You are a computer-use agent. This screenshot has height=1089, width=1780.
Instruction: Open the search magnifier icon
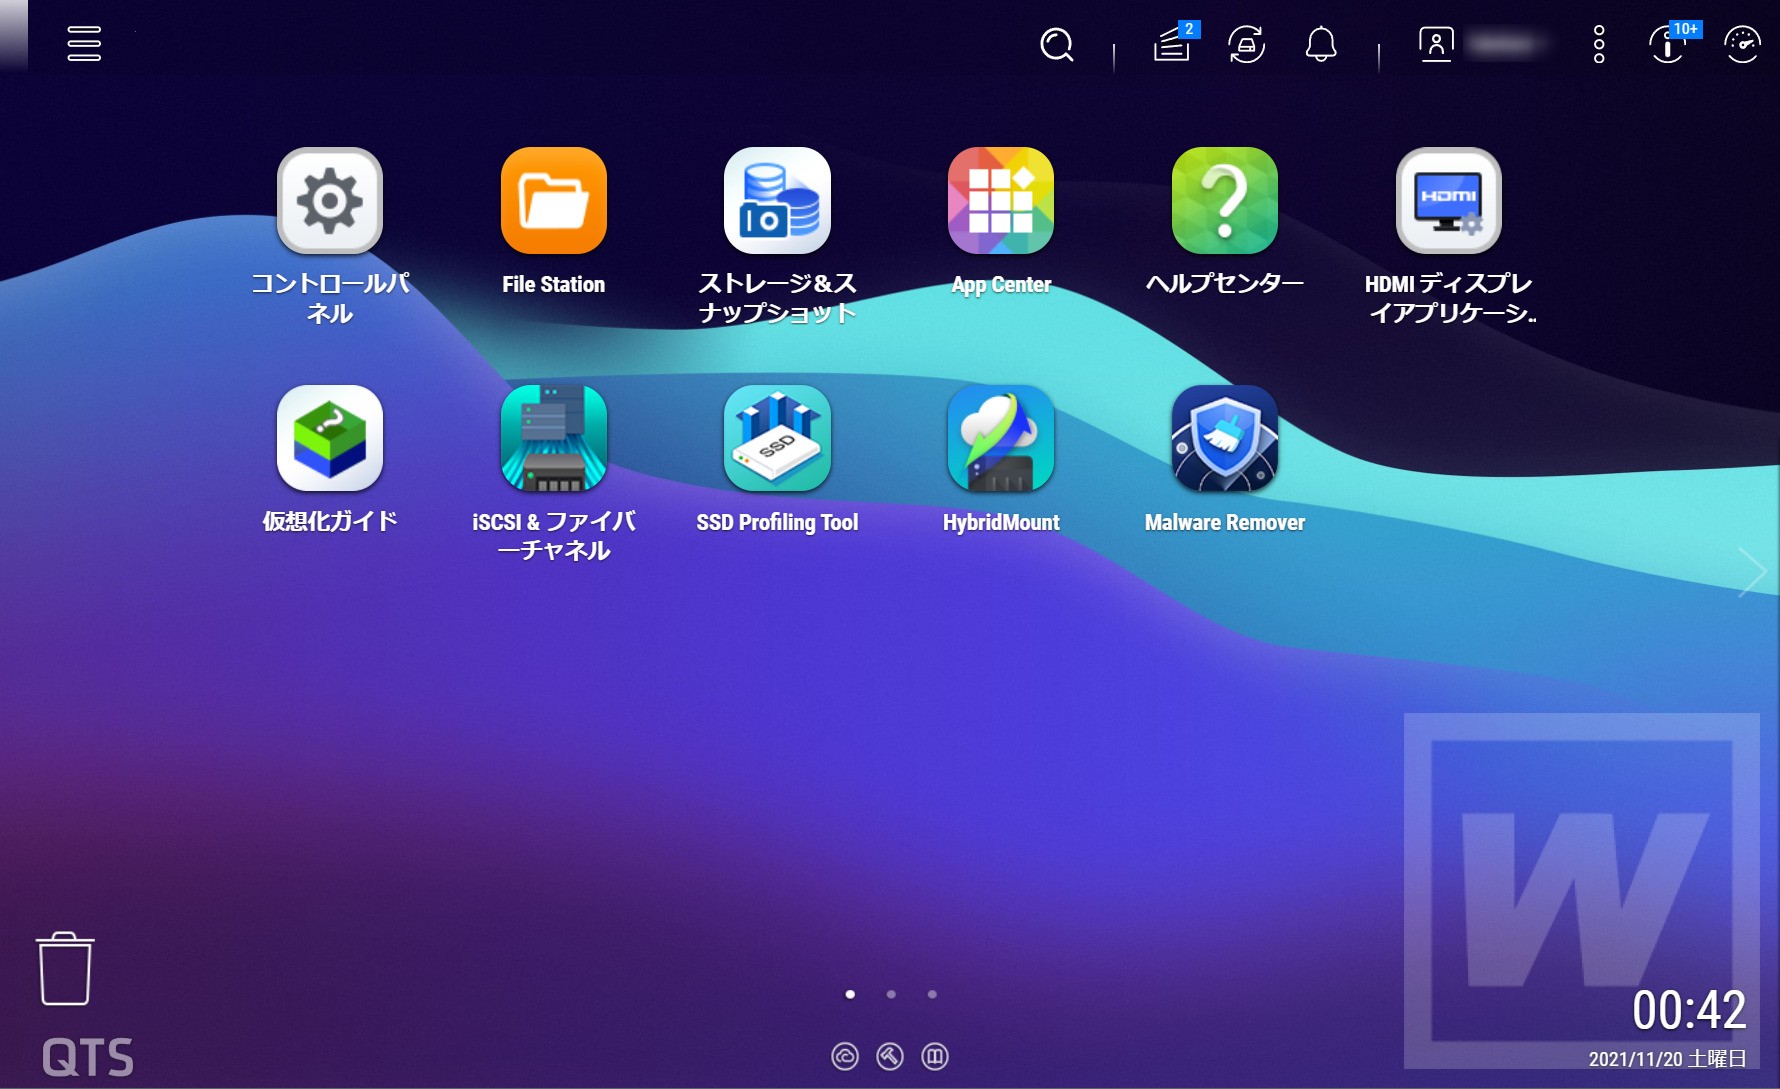(1057, 44)
